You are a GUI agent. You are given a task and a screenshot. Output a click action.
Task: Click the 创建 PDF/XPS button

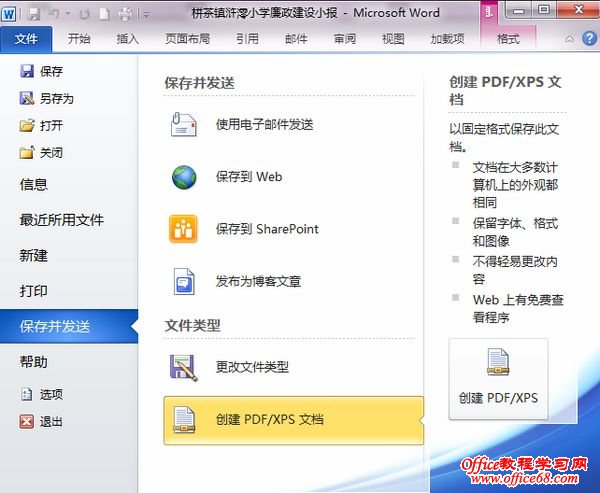point(499,379)
